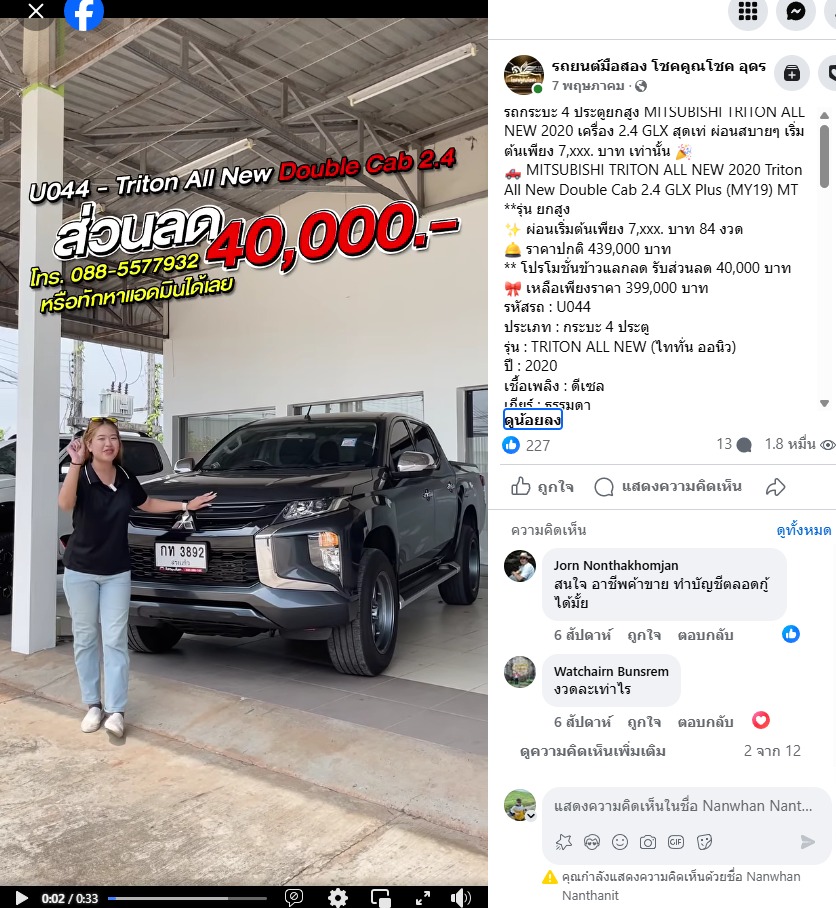Attach a photo with camera icon
The width and height of the screenshot is (836, 908).
647,841
